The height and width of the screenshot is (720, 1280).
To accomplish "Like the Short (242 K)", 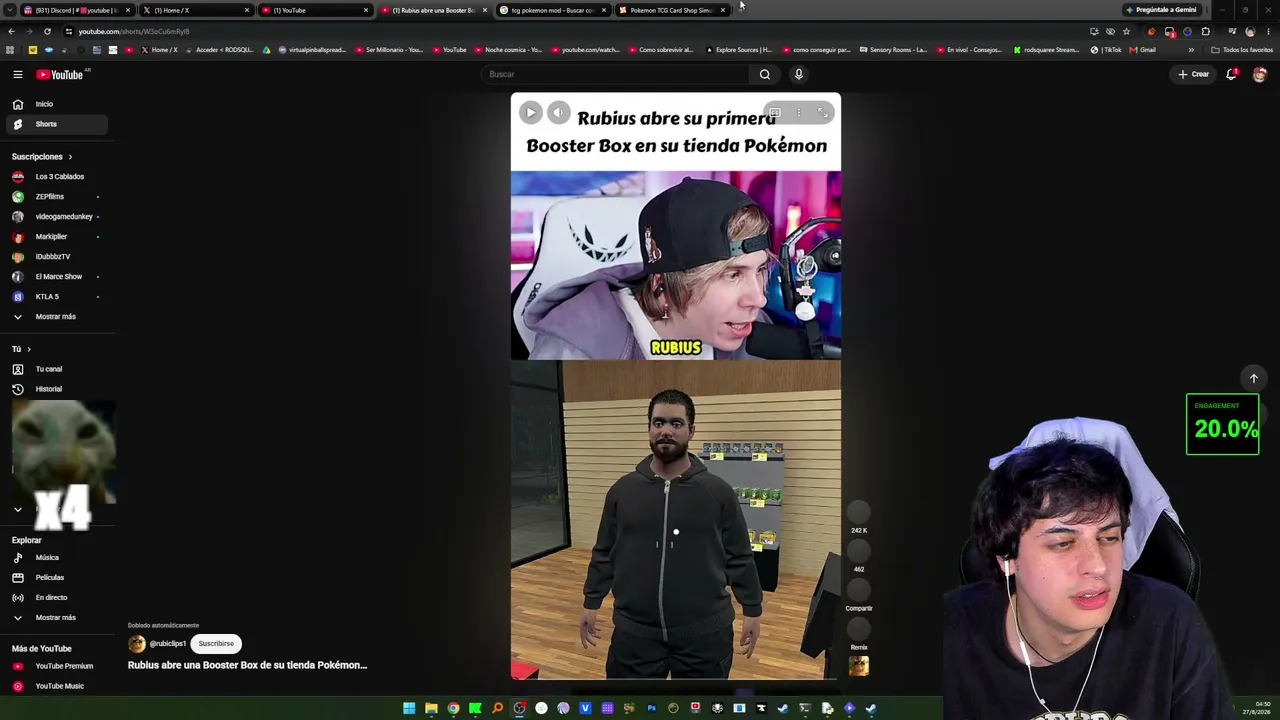I will 859,512.
